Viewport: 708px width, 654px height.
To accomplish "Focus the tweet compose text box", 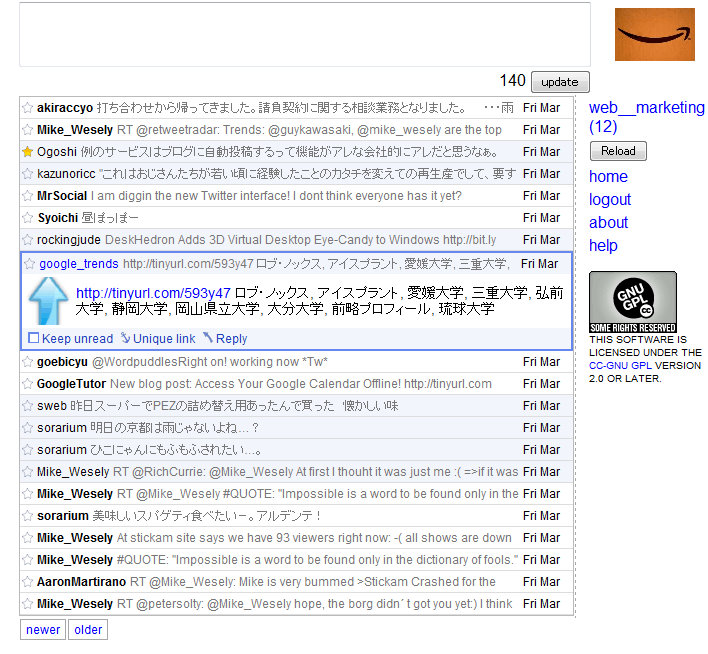I will click(x=305, y=35).
